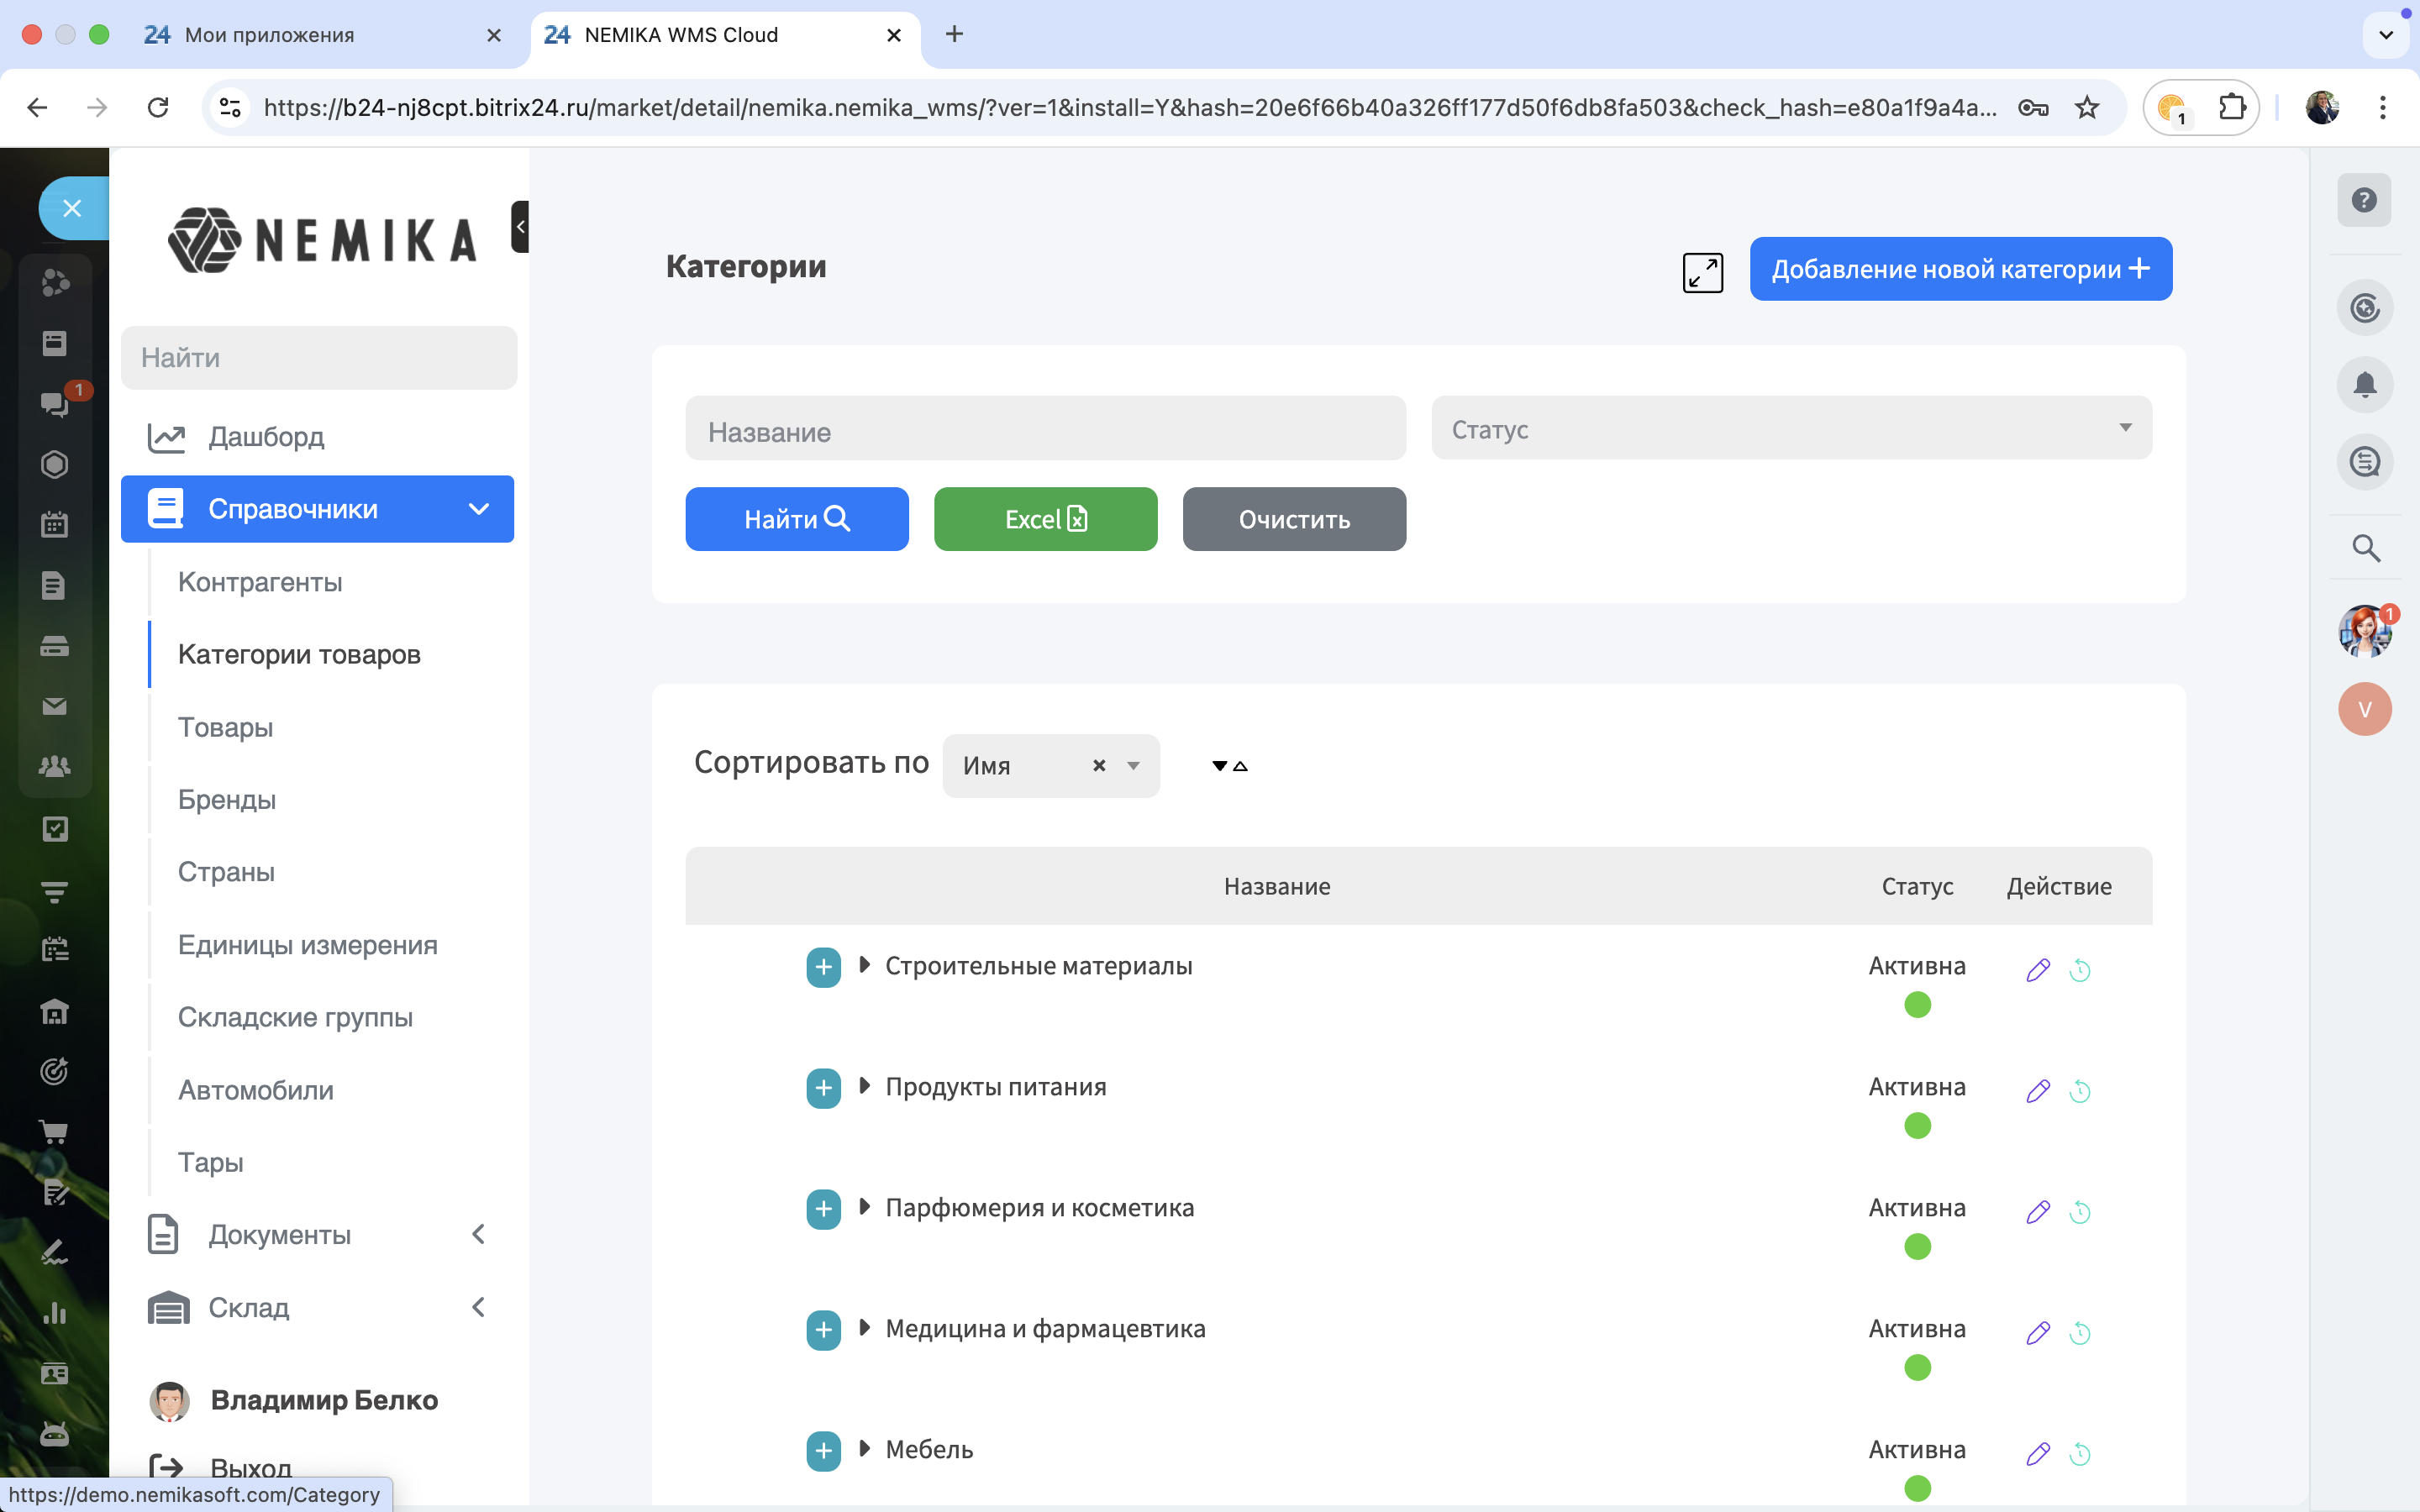Toggle sort direction arrows next to Имя
The width and height of the screenshot is (2420, 1512).
click(x=1229, y=766)
